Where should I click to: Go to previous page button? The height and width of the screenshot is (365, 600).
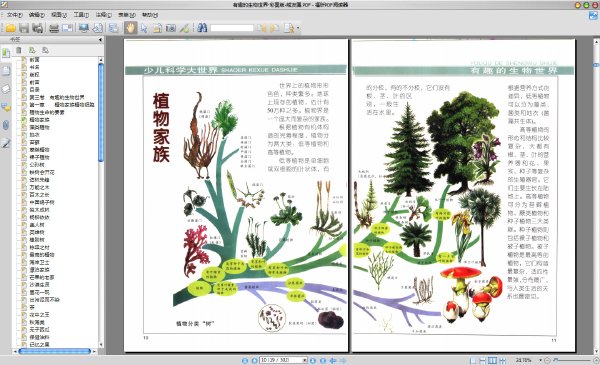[254, 360]
